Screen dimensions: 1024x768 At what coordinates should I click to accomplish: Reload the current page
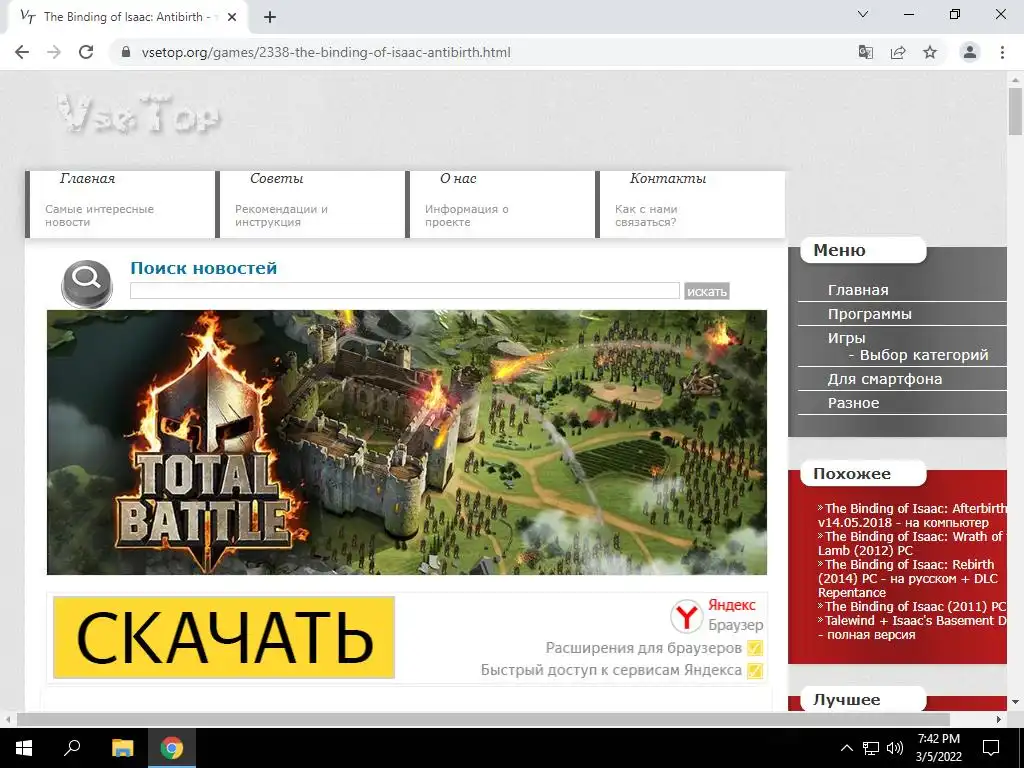click(x=86, y=52)
